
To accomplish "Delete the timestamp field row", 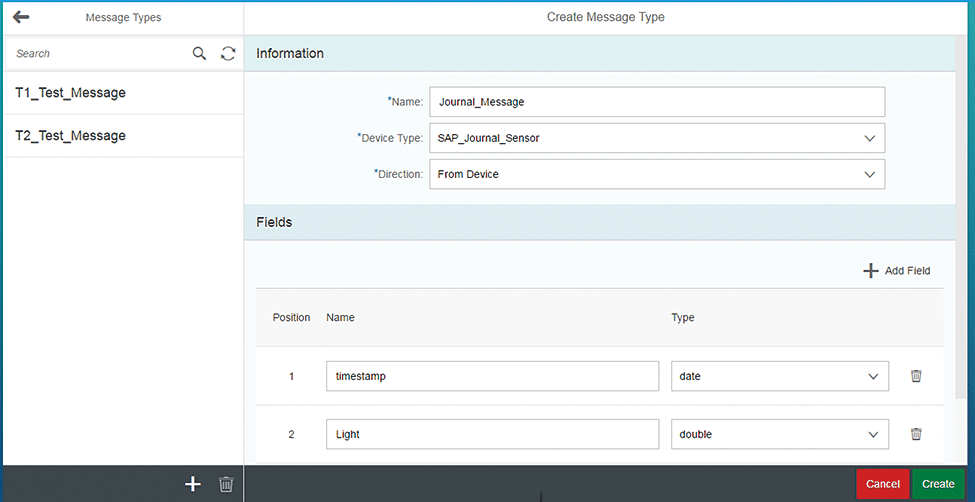I will tap(915, 376).
